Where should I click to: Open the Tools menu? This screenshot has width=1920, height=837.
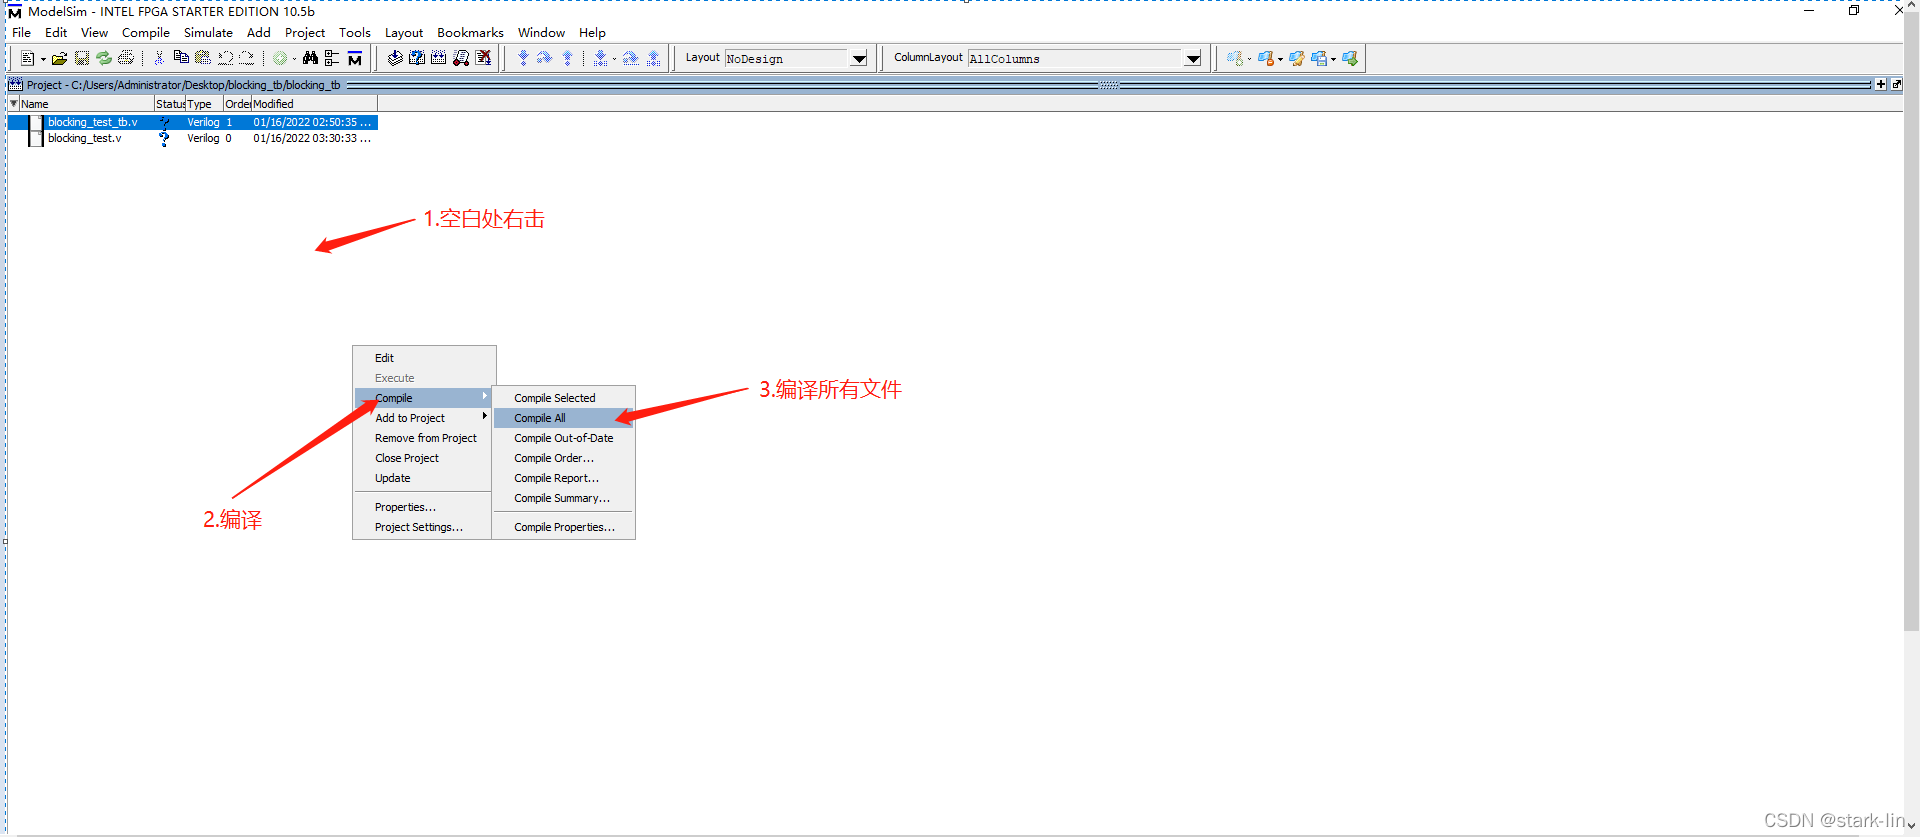pyautogui.click(x=355, y=33)
